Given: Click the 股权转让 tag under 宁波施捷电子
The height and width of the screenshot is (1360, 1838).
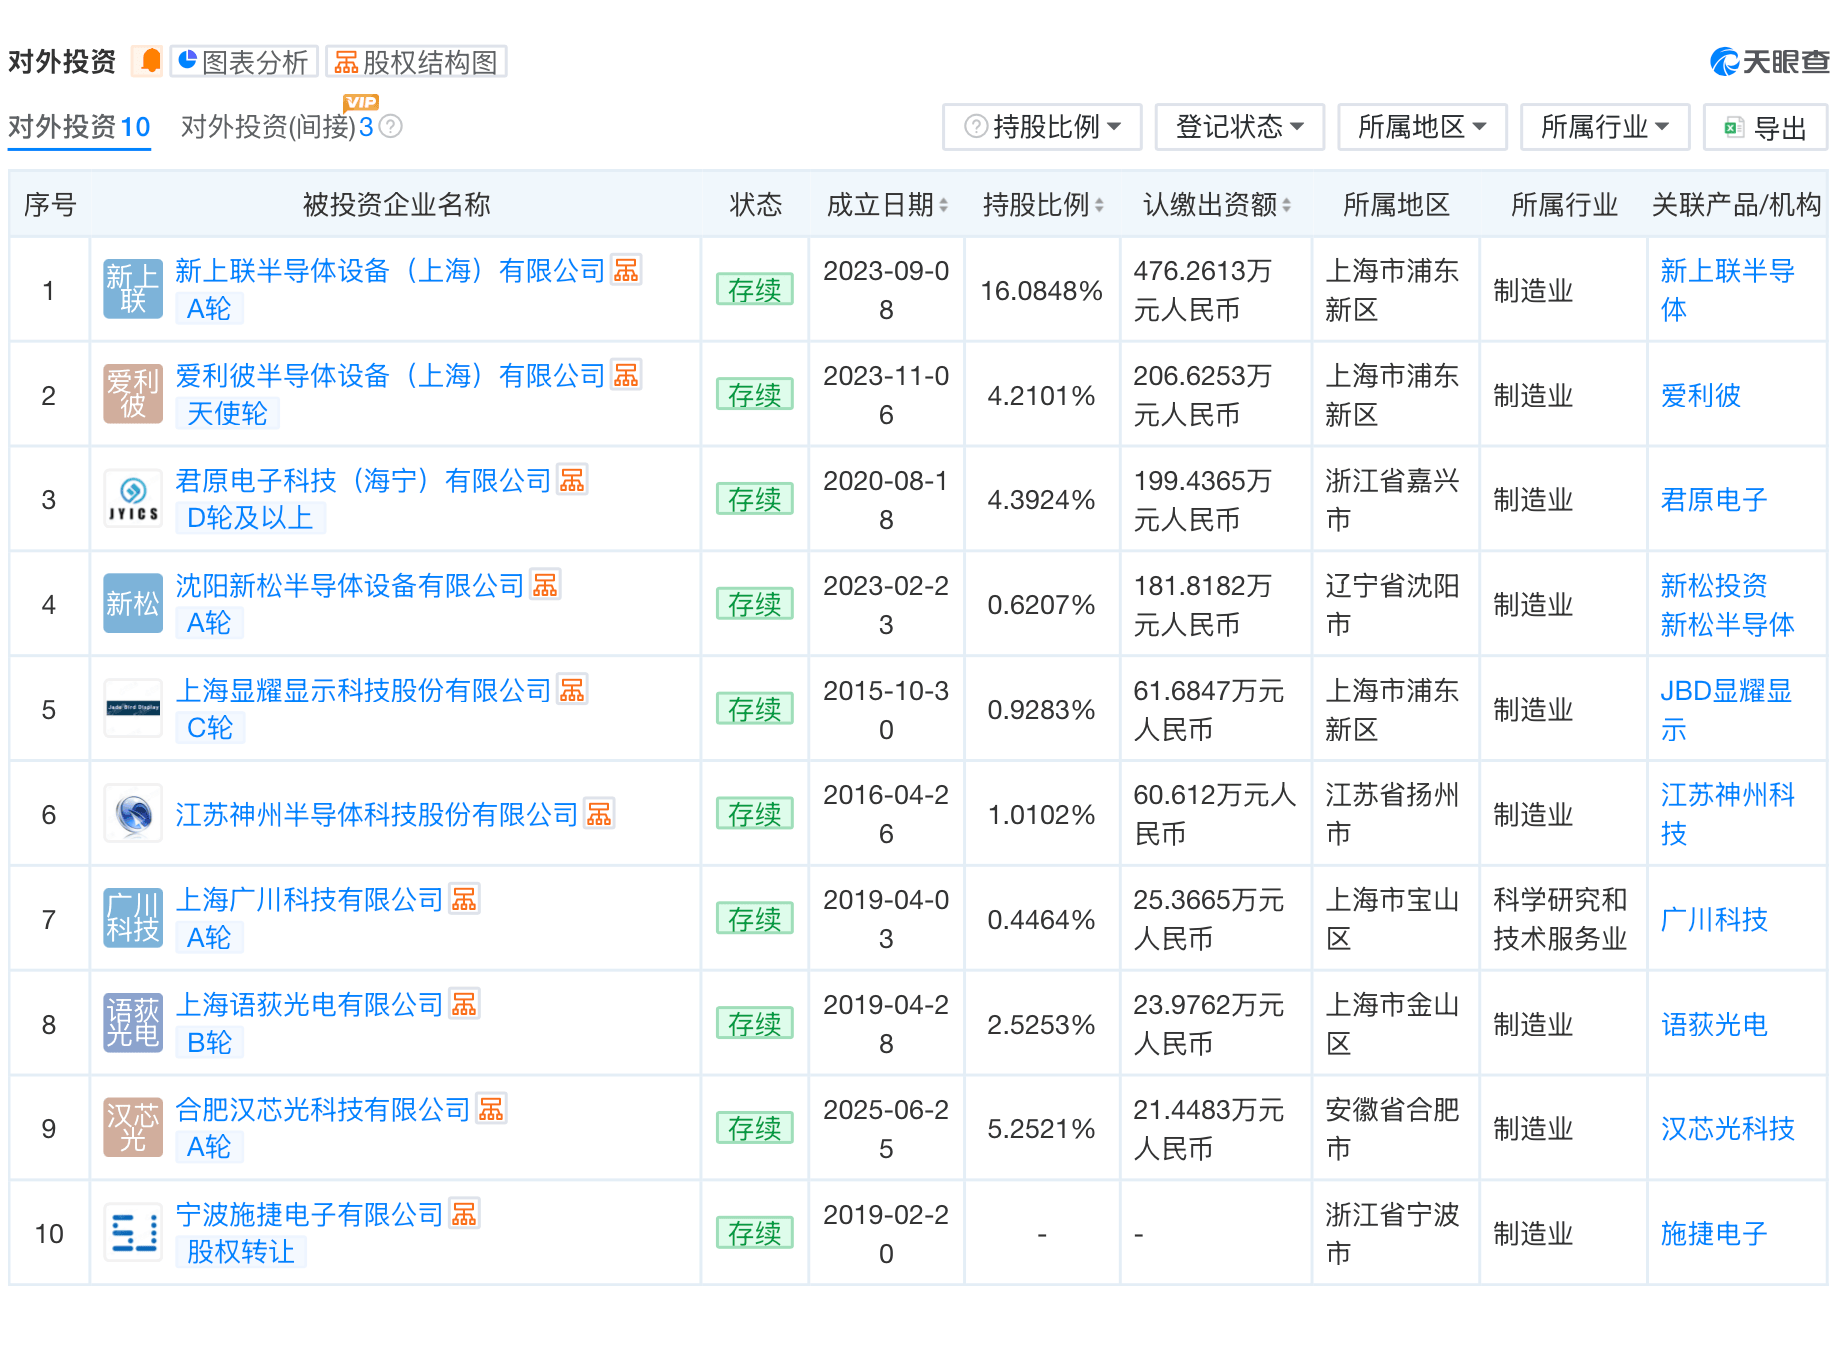Looking at the screenshot, I should click(241, 1252).
